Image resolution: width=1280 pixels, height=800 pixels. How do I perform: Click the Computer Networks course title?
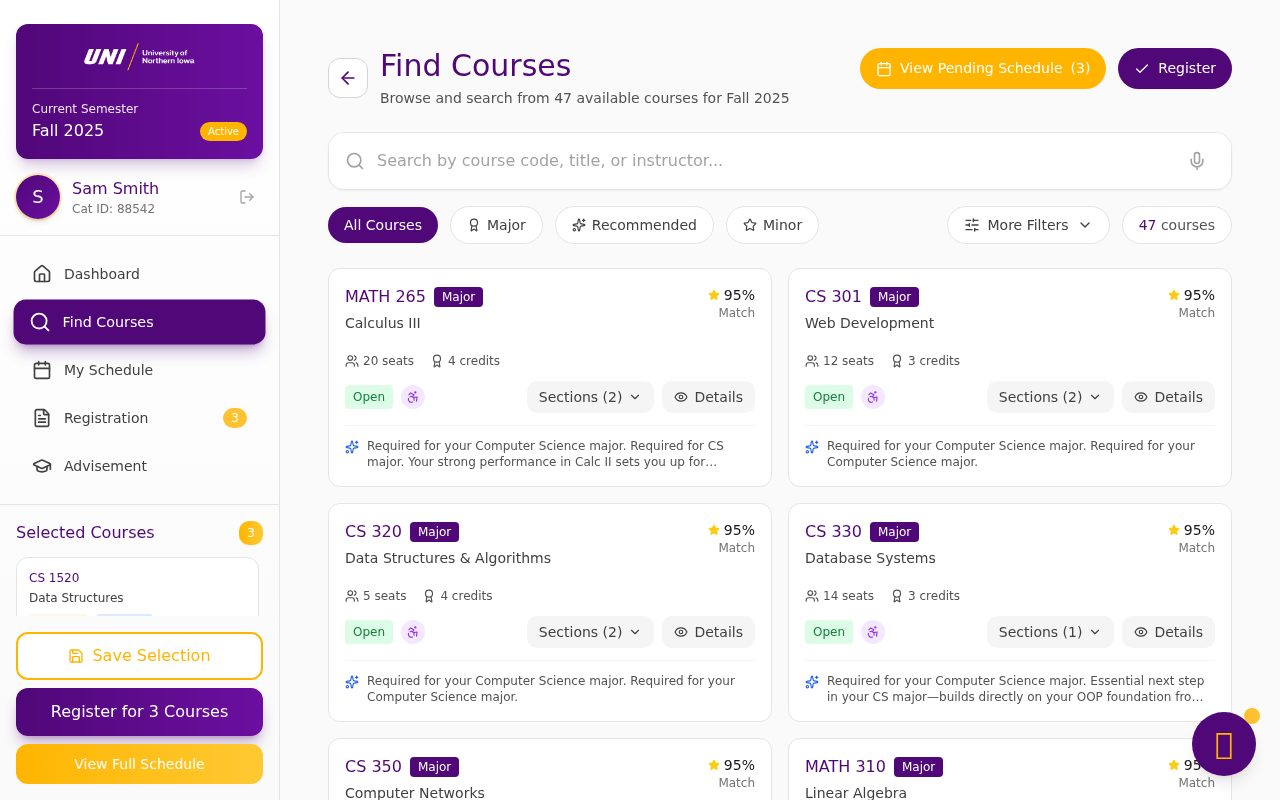point(415,793)
